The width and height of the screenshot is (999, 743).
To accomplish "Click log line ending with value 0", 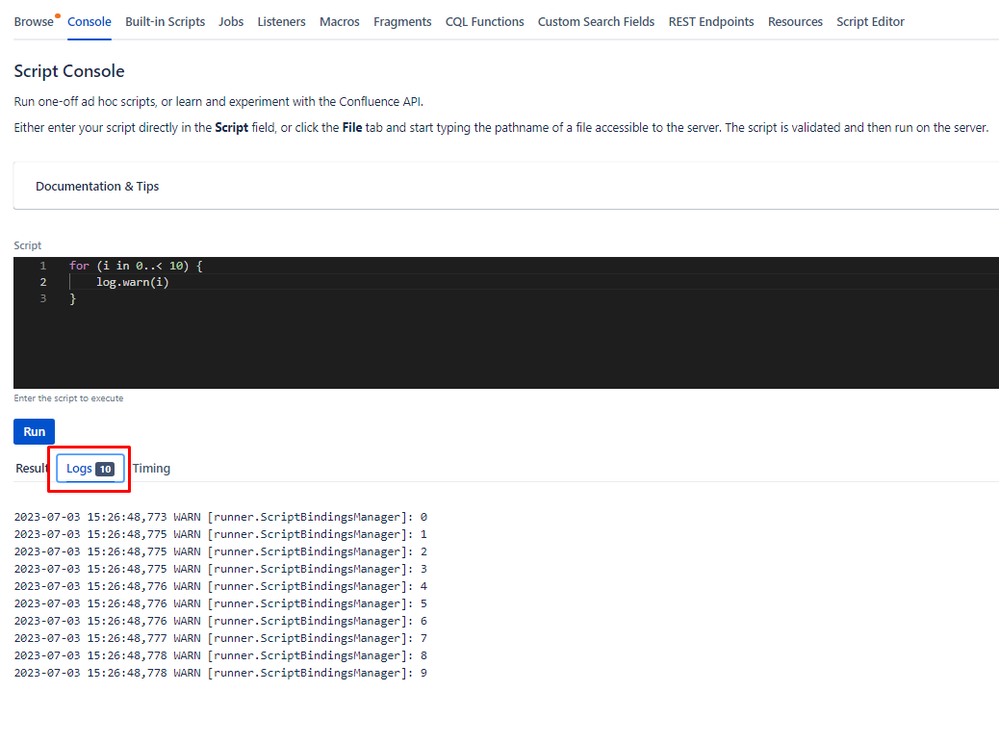I will pos(220,517).
